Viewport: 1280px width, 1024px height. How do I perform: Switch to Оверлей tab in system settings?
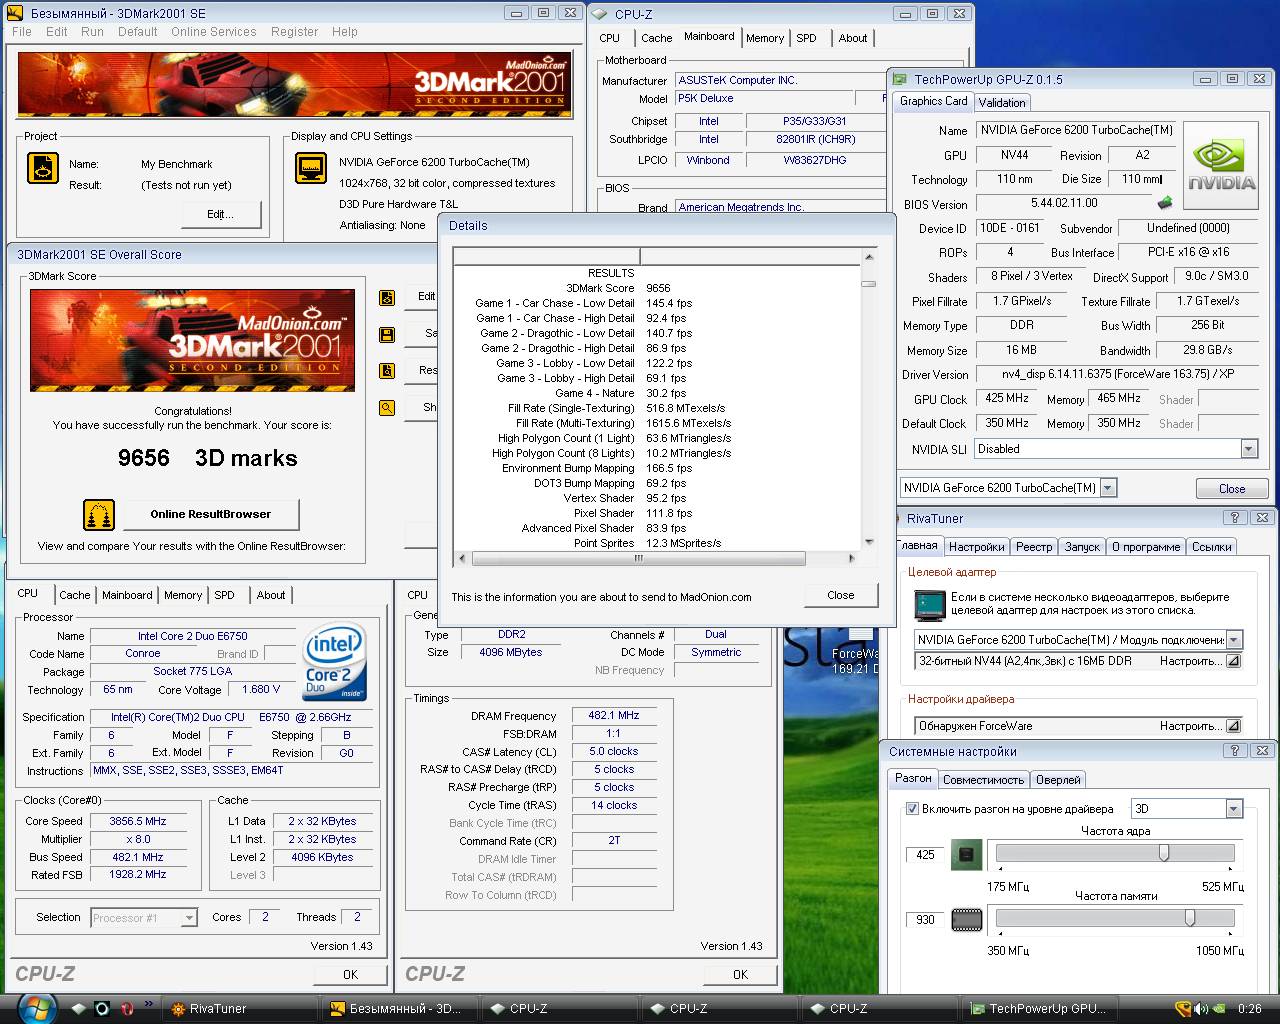click(1058, 780)
